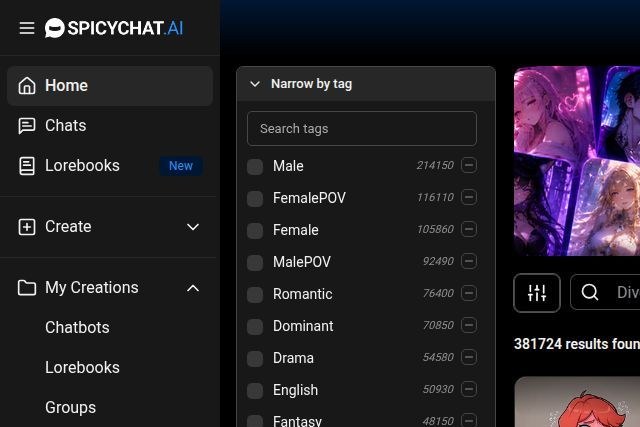Image resolution: width=640 pixels, height=427 pixels.
Task: Collapse the My Creations section chevron
Action: pos(193,288)
